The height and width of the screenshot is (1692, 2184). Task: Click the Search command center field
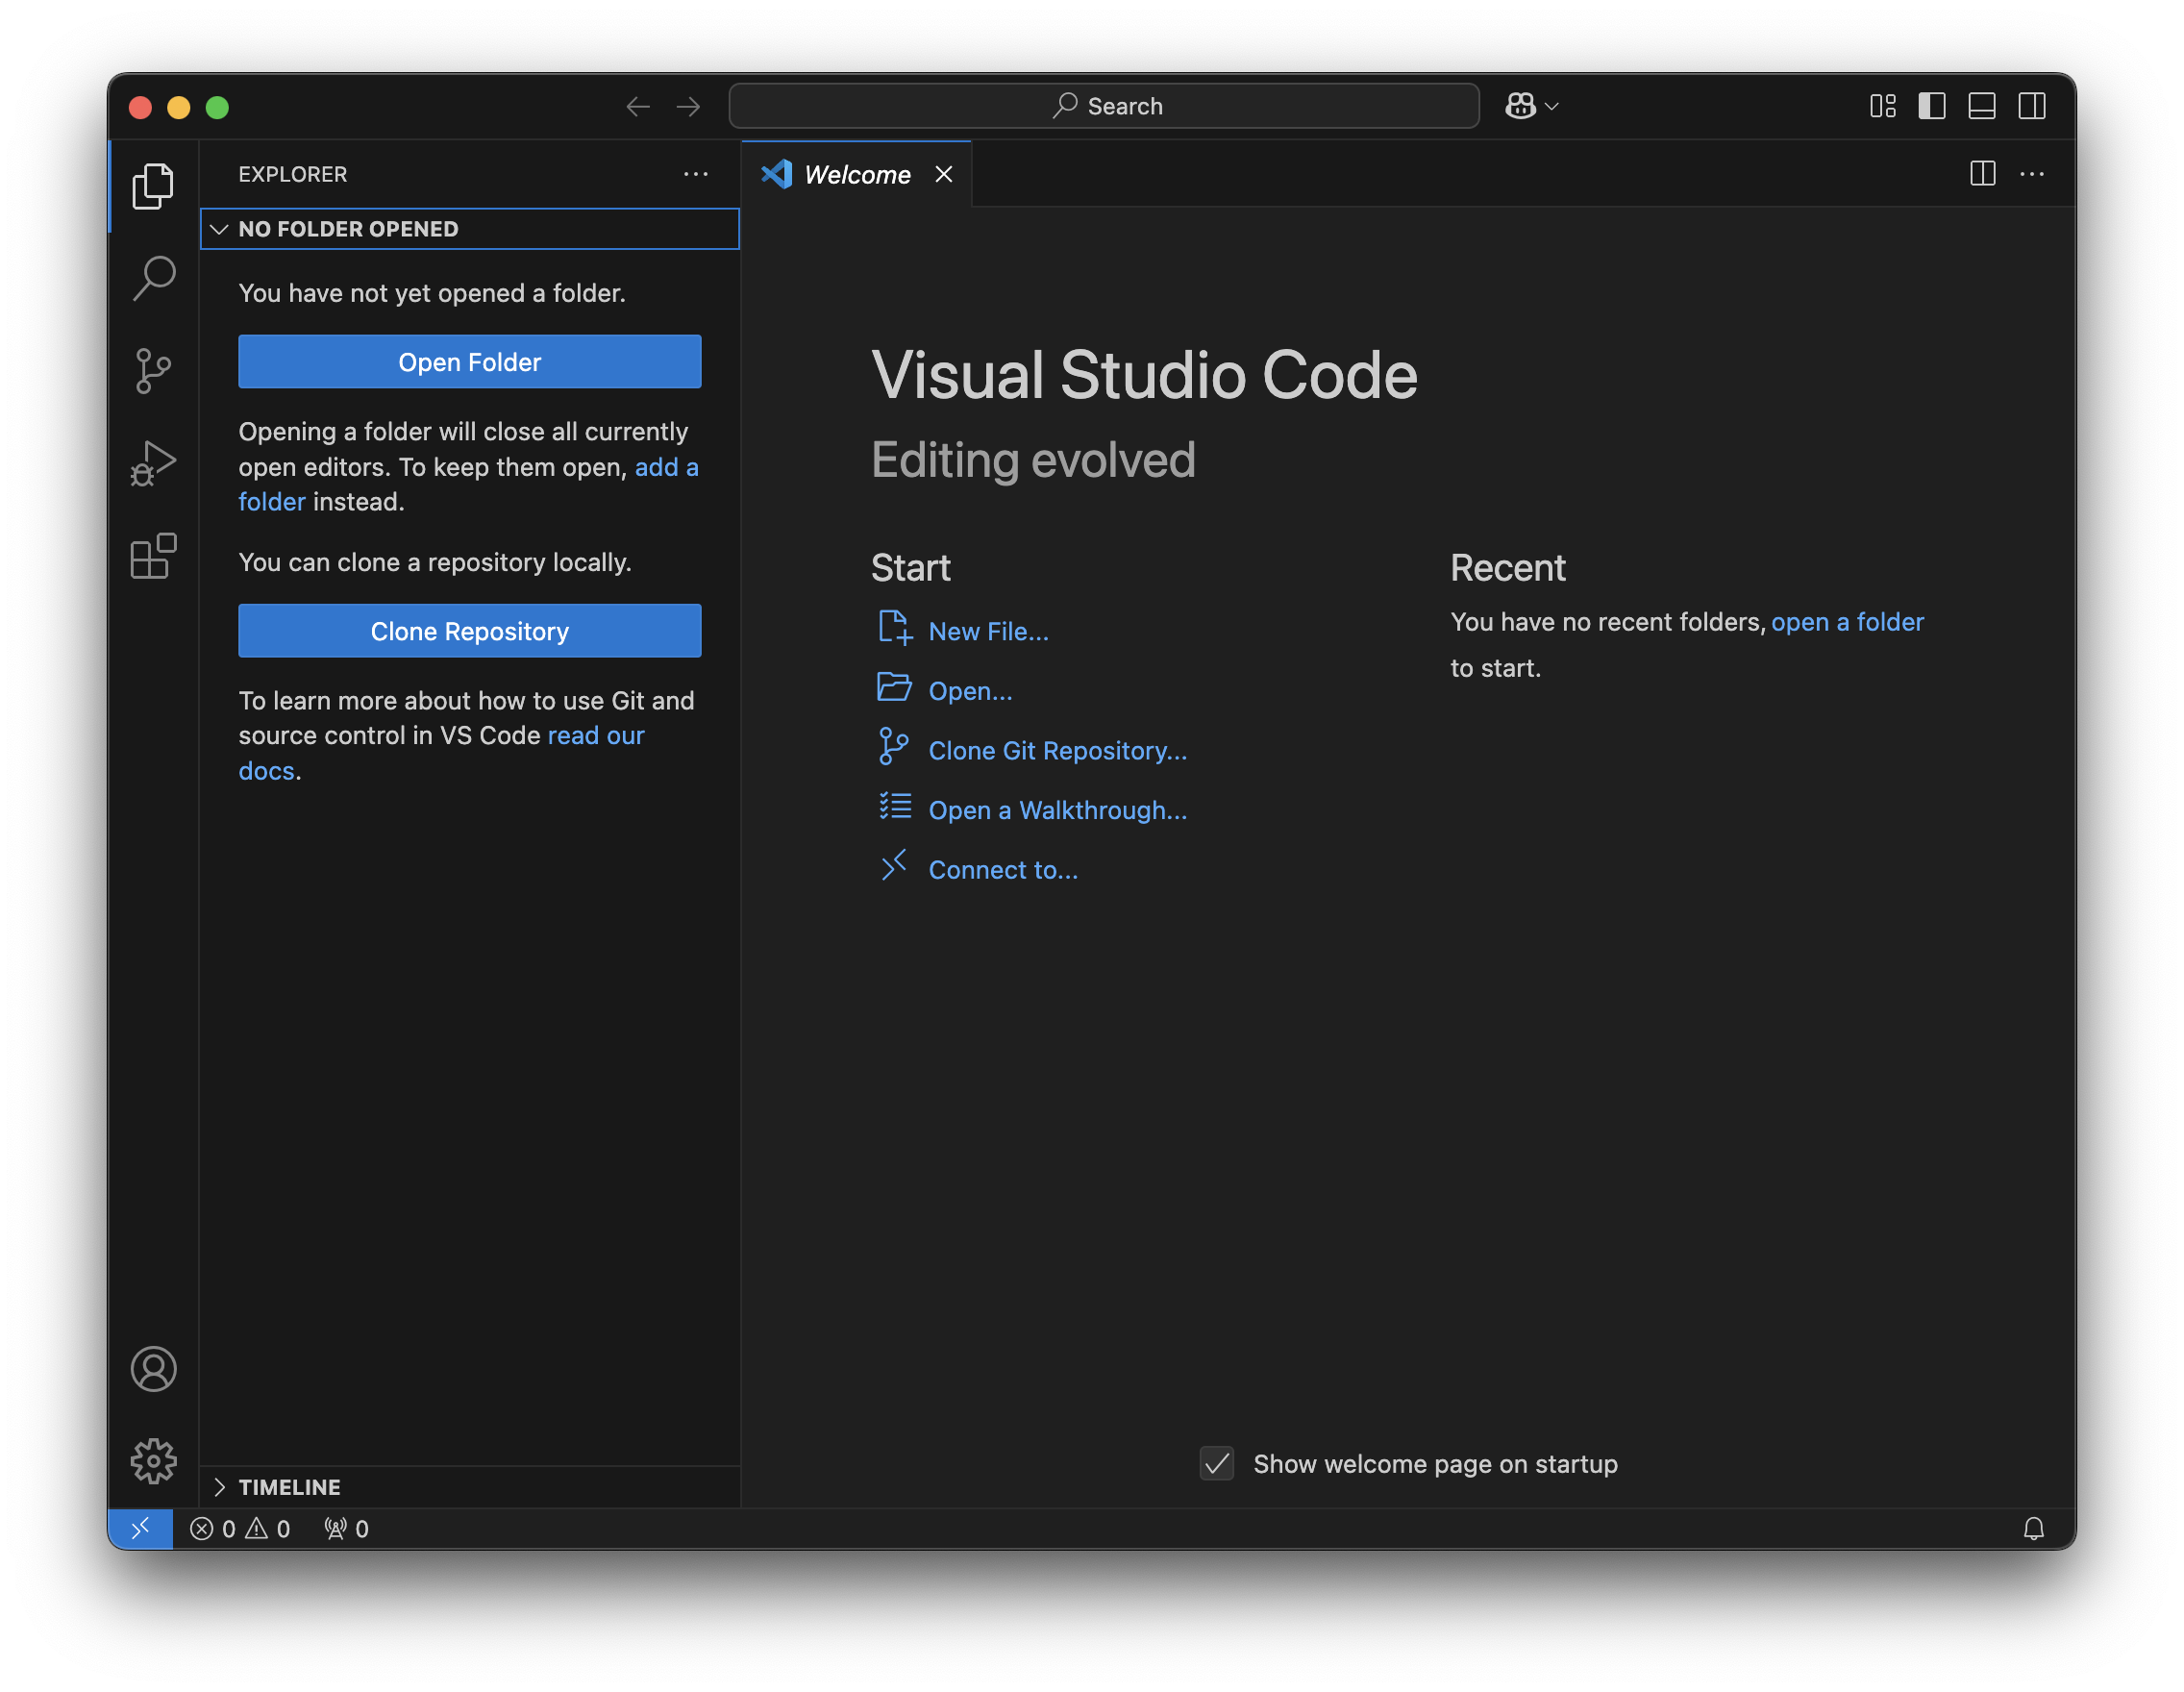pos(1103,106)
